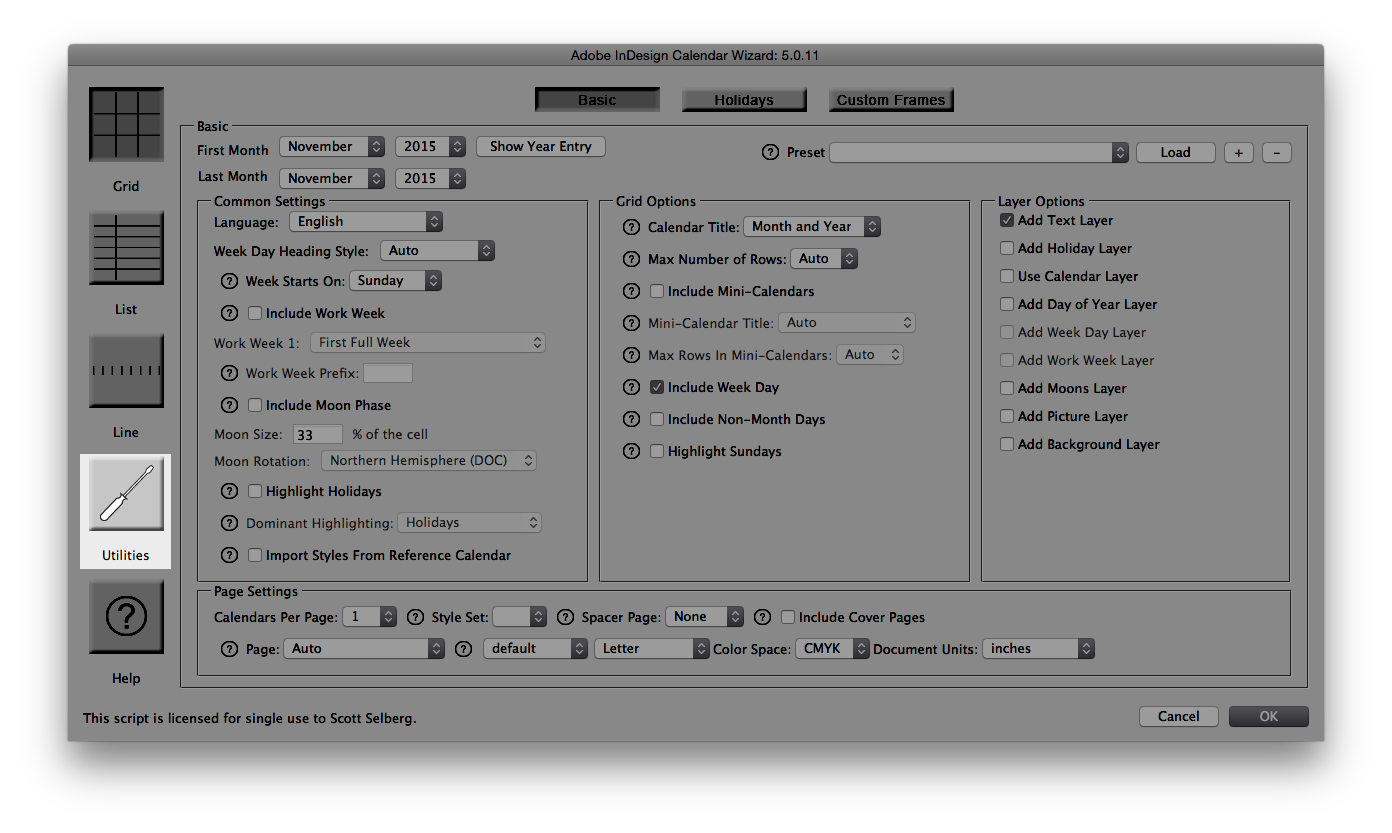
Task: Open the Color Space dropdown
Action: (833, 649)
